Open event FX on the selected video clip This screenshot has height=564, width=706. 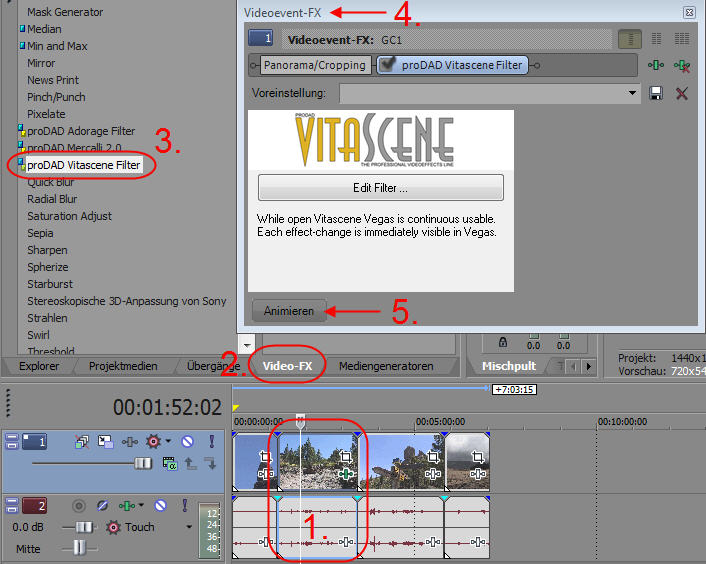[346, 473]
